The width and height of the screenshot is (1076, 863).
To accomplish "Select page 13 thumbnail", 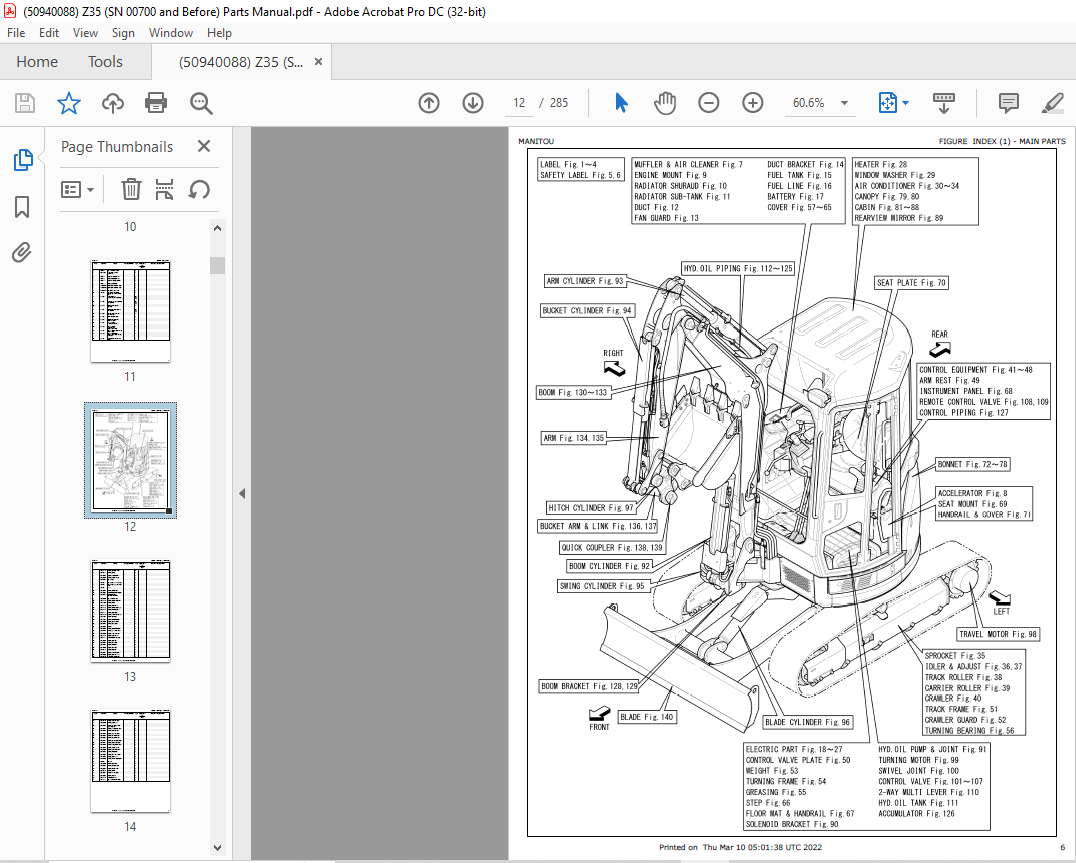I will point(130,611).
